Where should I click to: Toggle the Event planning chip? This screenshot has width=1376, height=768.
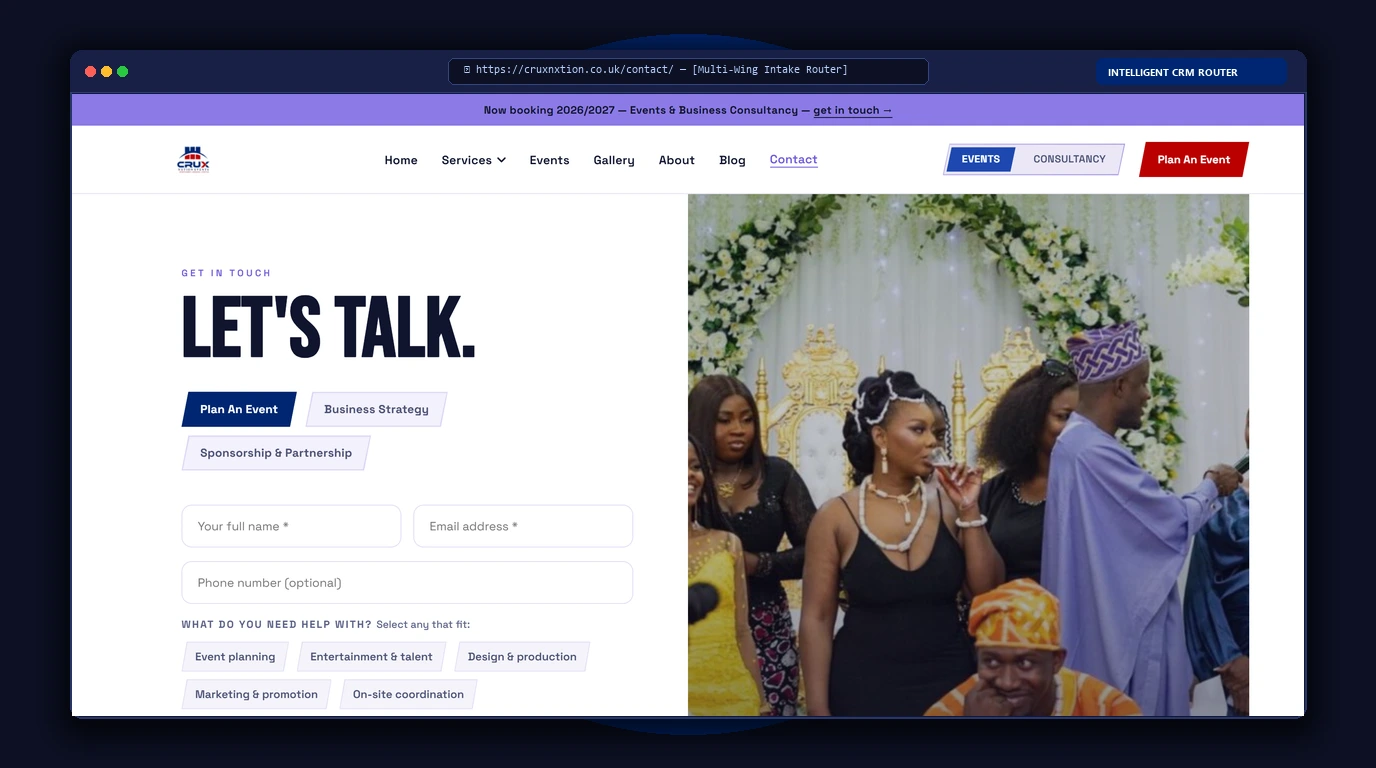(x=235, y=657)
